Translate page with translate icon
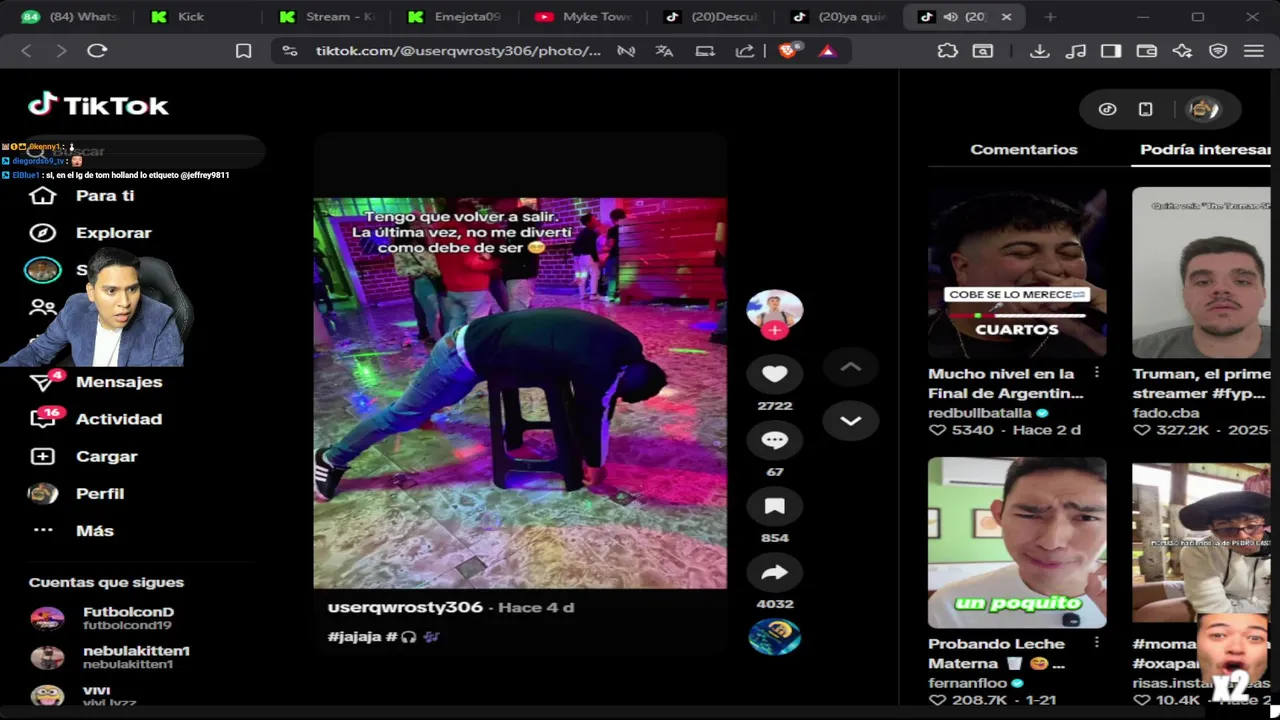 [664, 50]
